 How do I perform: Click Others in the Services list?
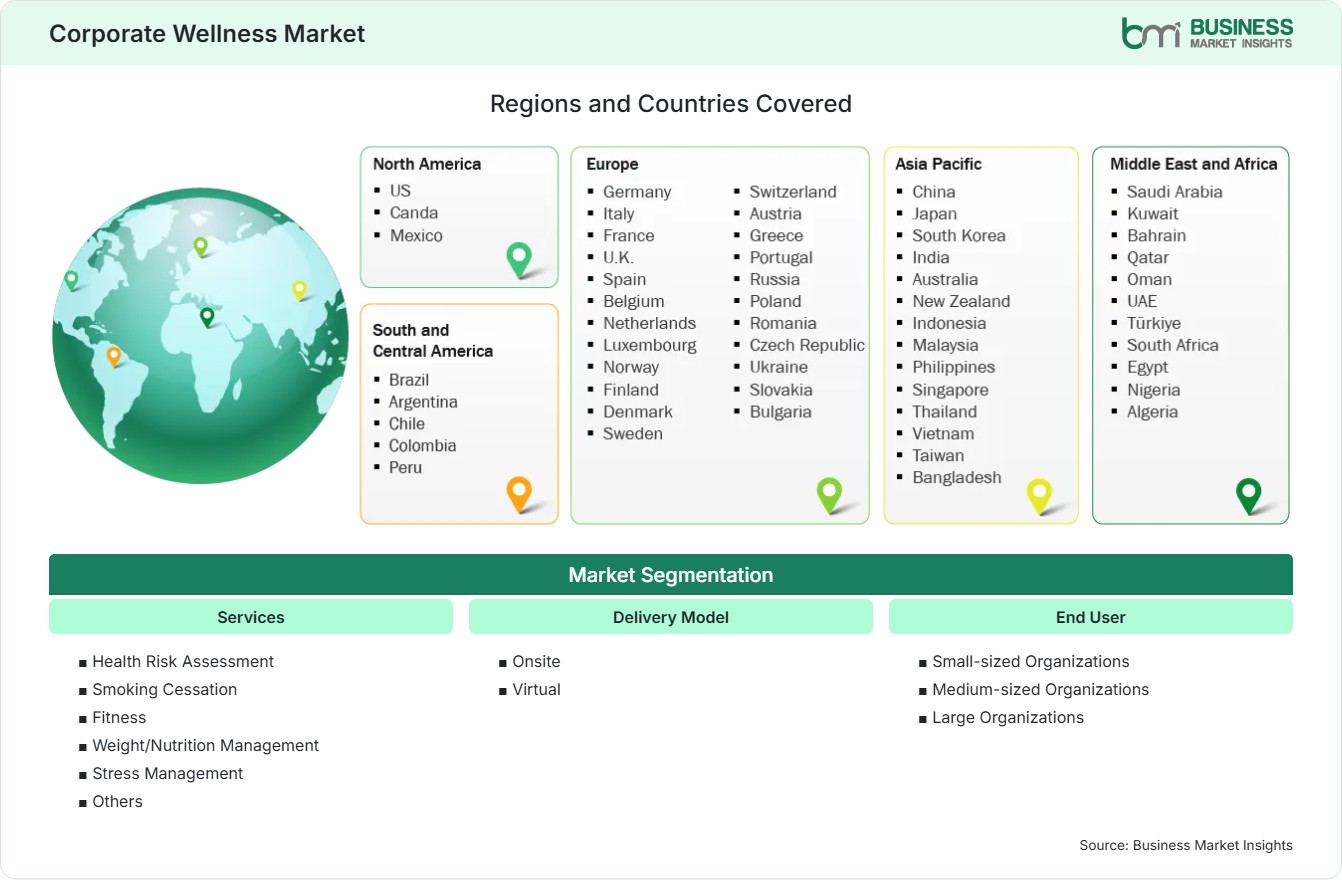[x=118, y=801]
